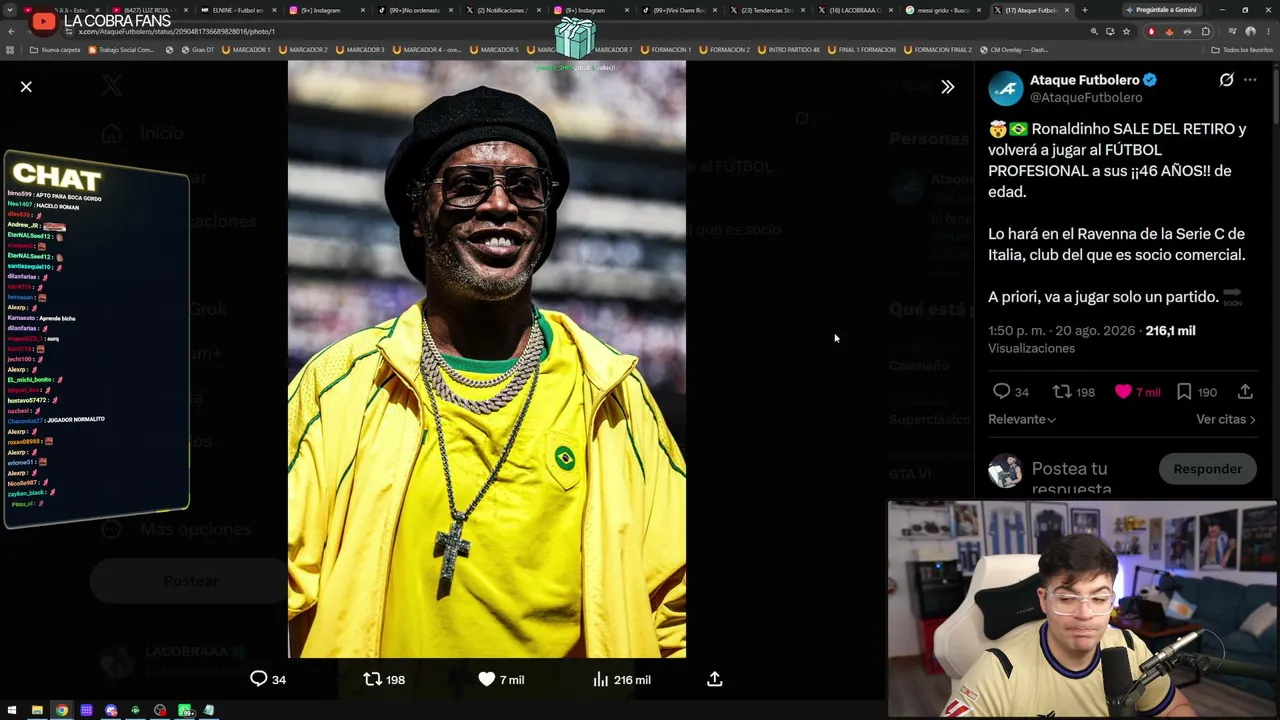Open the Nueva carpeta bookmarks folder
1280x720 pixels.
point(55,50)
